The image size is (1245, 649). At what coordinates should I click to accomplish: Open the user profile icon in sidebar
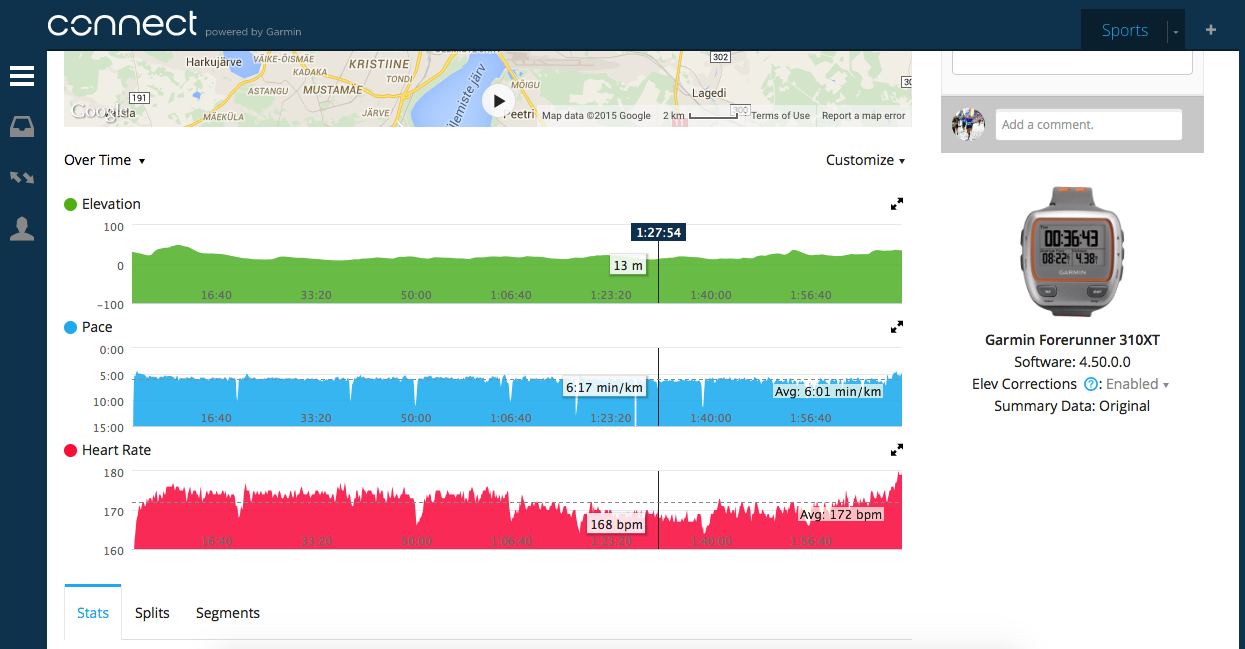click(x=22, y=229)
